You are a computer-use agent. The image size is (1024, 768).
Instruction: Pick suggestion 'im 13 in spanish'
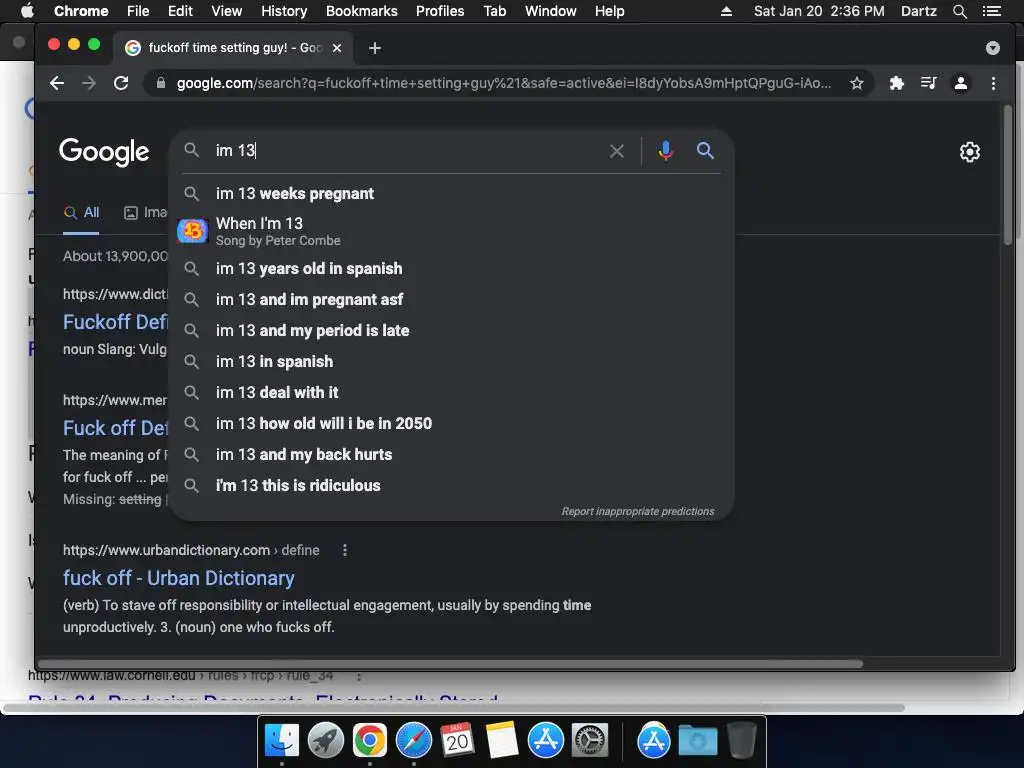pyautogui.click(x=451, y=361)
